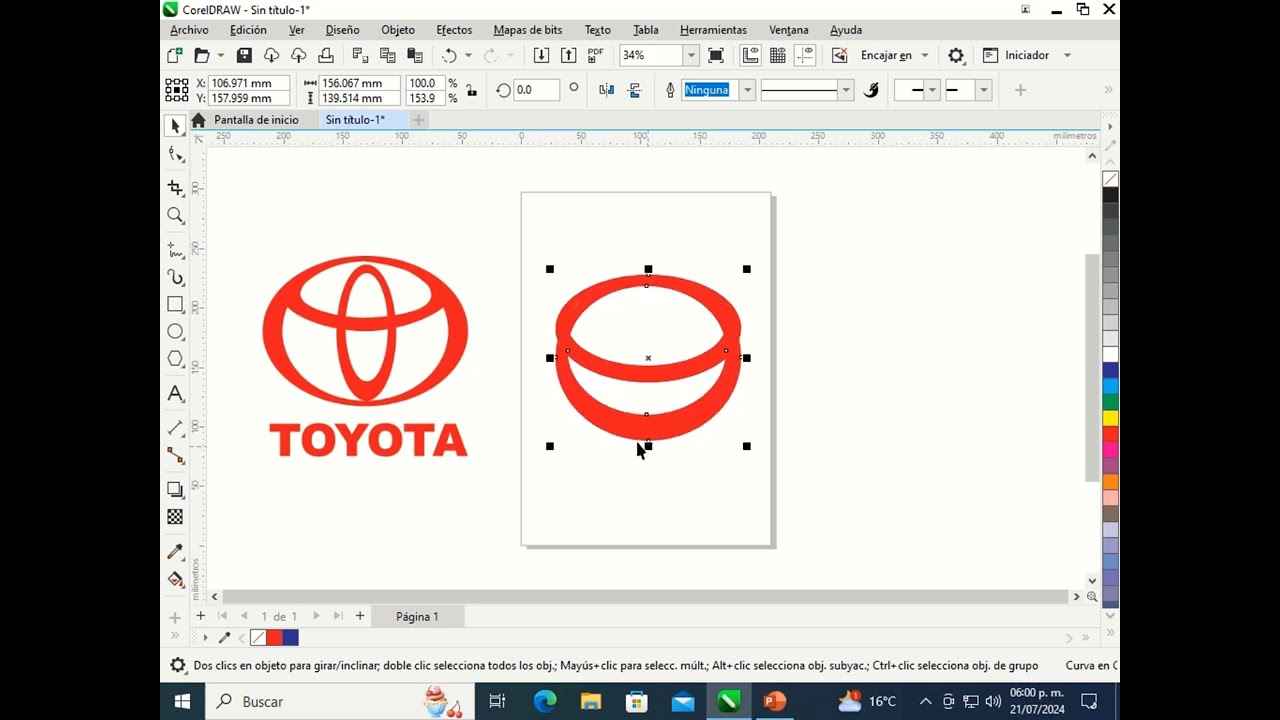Select the Connector tool
This screenshot has height=720, width=1280.
pos(176,456)
